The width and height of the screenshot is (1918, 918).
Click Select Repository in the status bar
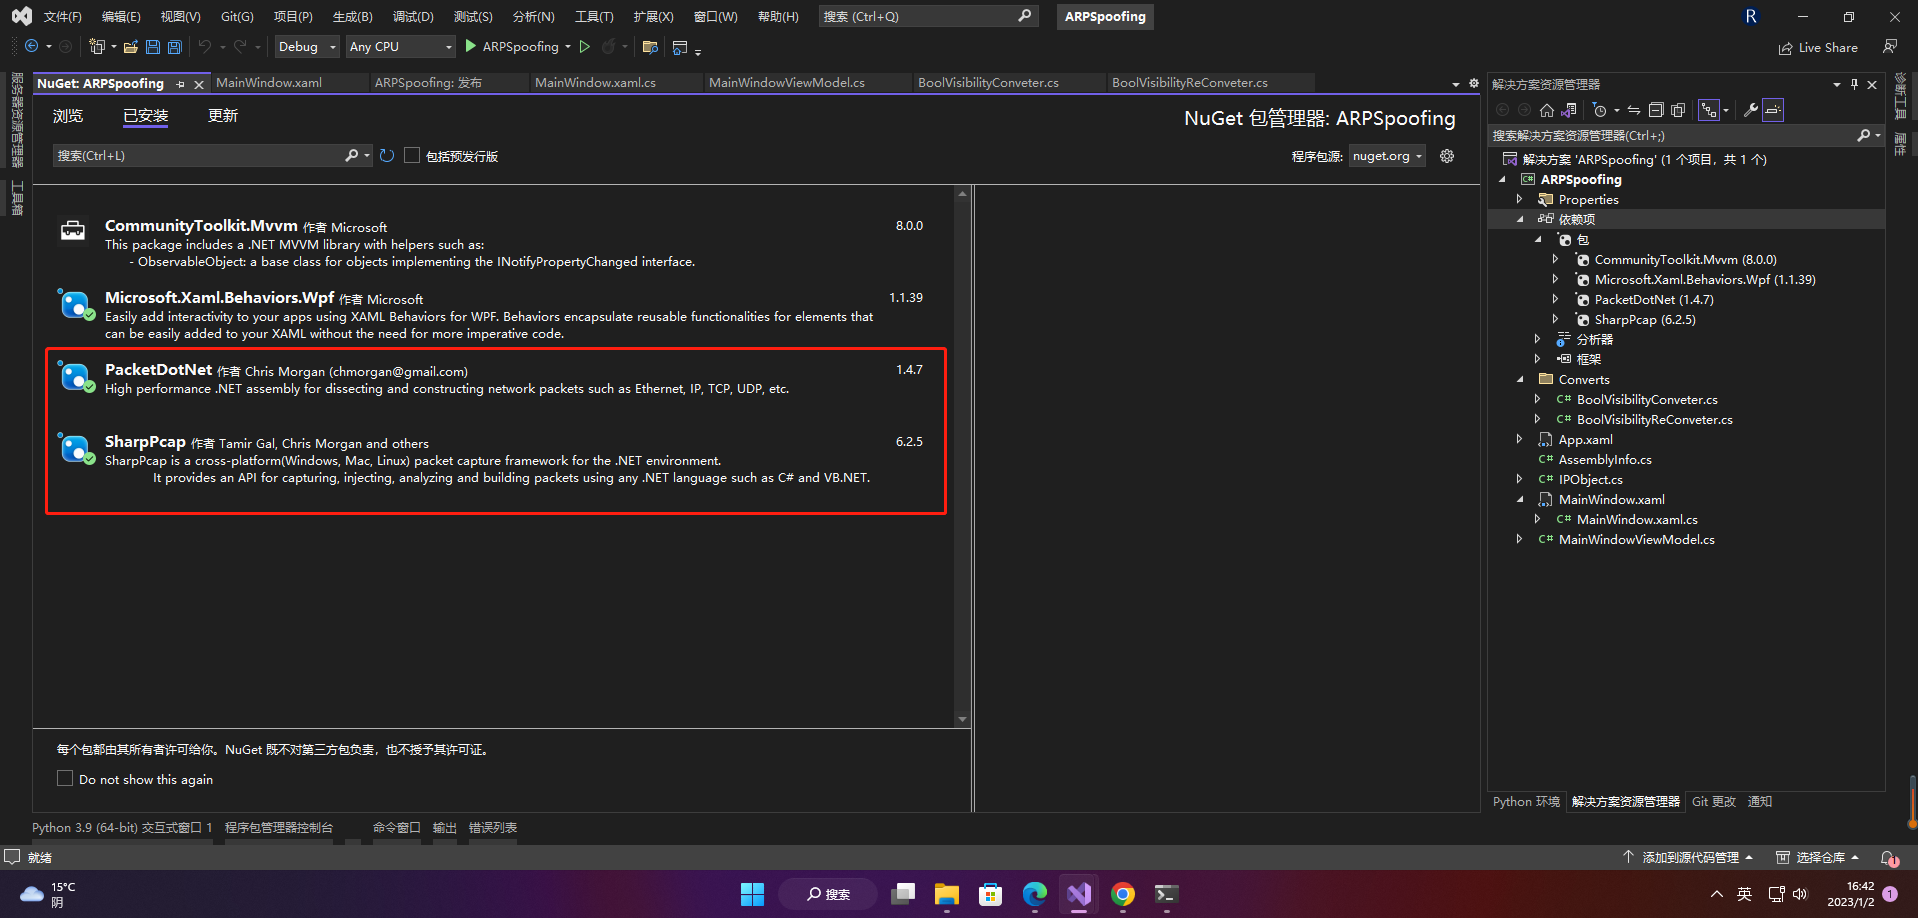tap(1817, 857)
